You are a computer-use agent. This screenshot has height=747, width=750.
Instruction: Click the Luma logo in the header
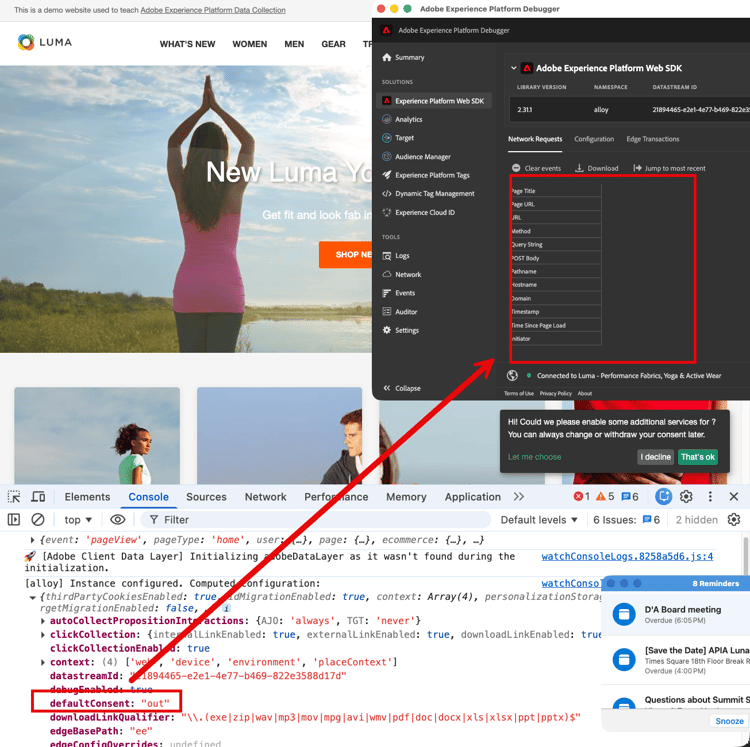pos(45,43)
